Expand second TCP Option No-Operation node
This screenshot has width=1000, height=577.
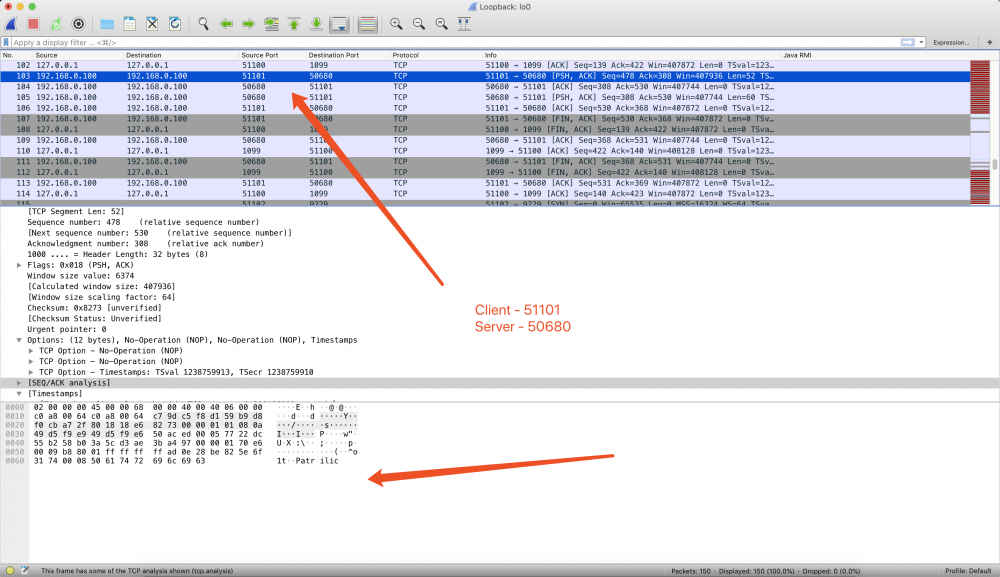31,362
